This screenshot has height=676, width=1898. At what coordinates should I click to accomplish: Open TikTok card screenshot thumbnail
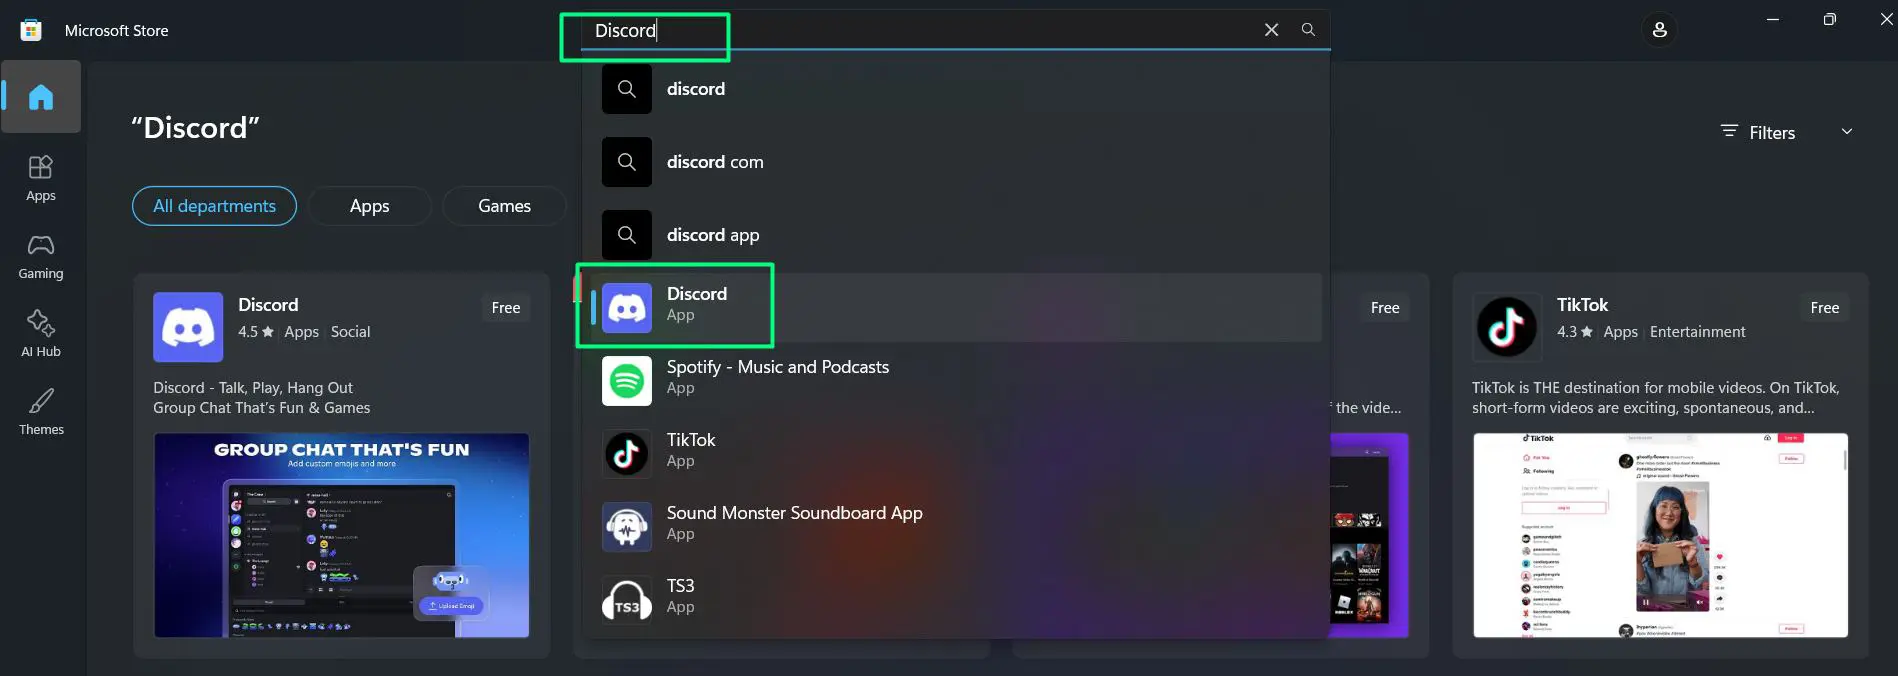tap(1660, 535)
